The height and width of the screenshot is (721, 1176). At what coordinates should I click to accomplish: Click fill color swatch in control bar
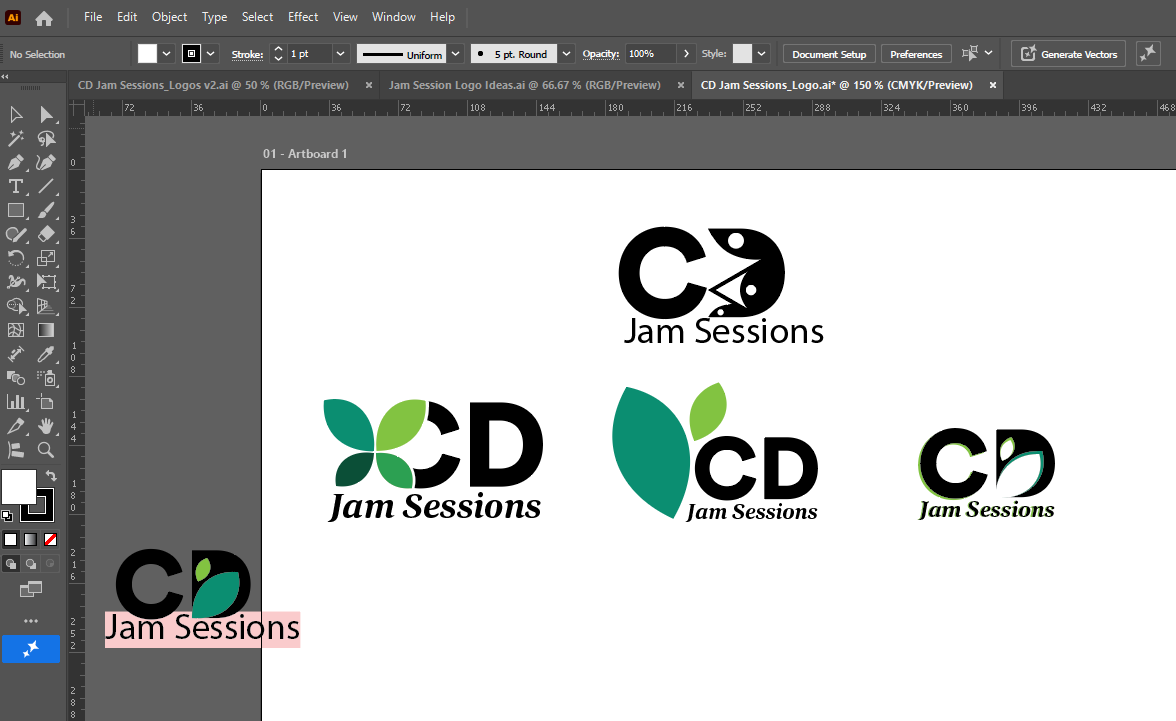[148, 54]
